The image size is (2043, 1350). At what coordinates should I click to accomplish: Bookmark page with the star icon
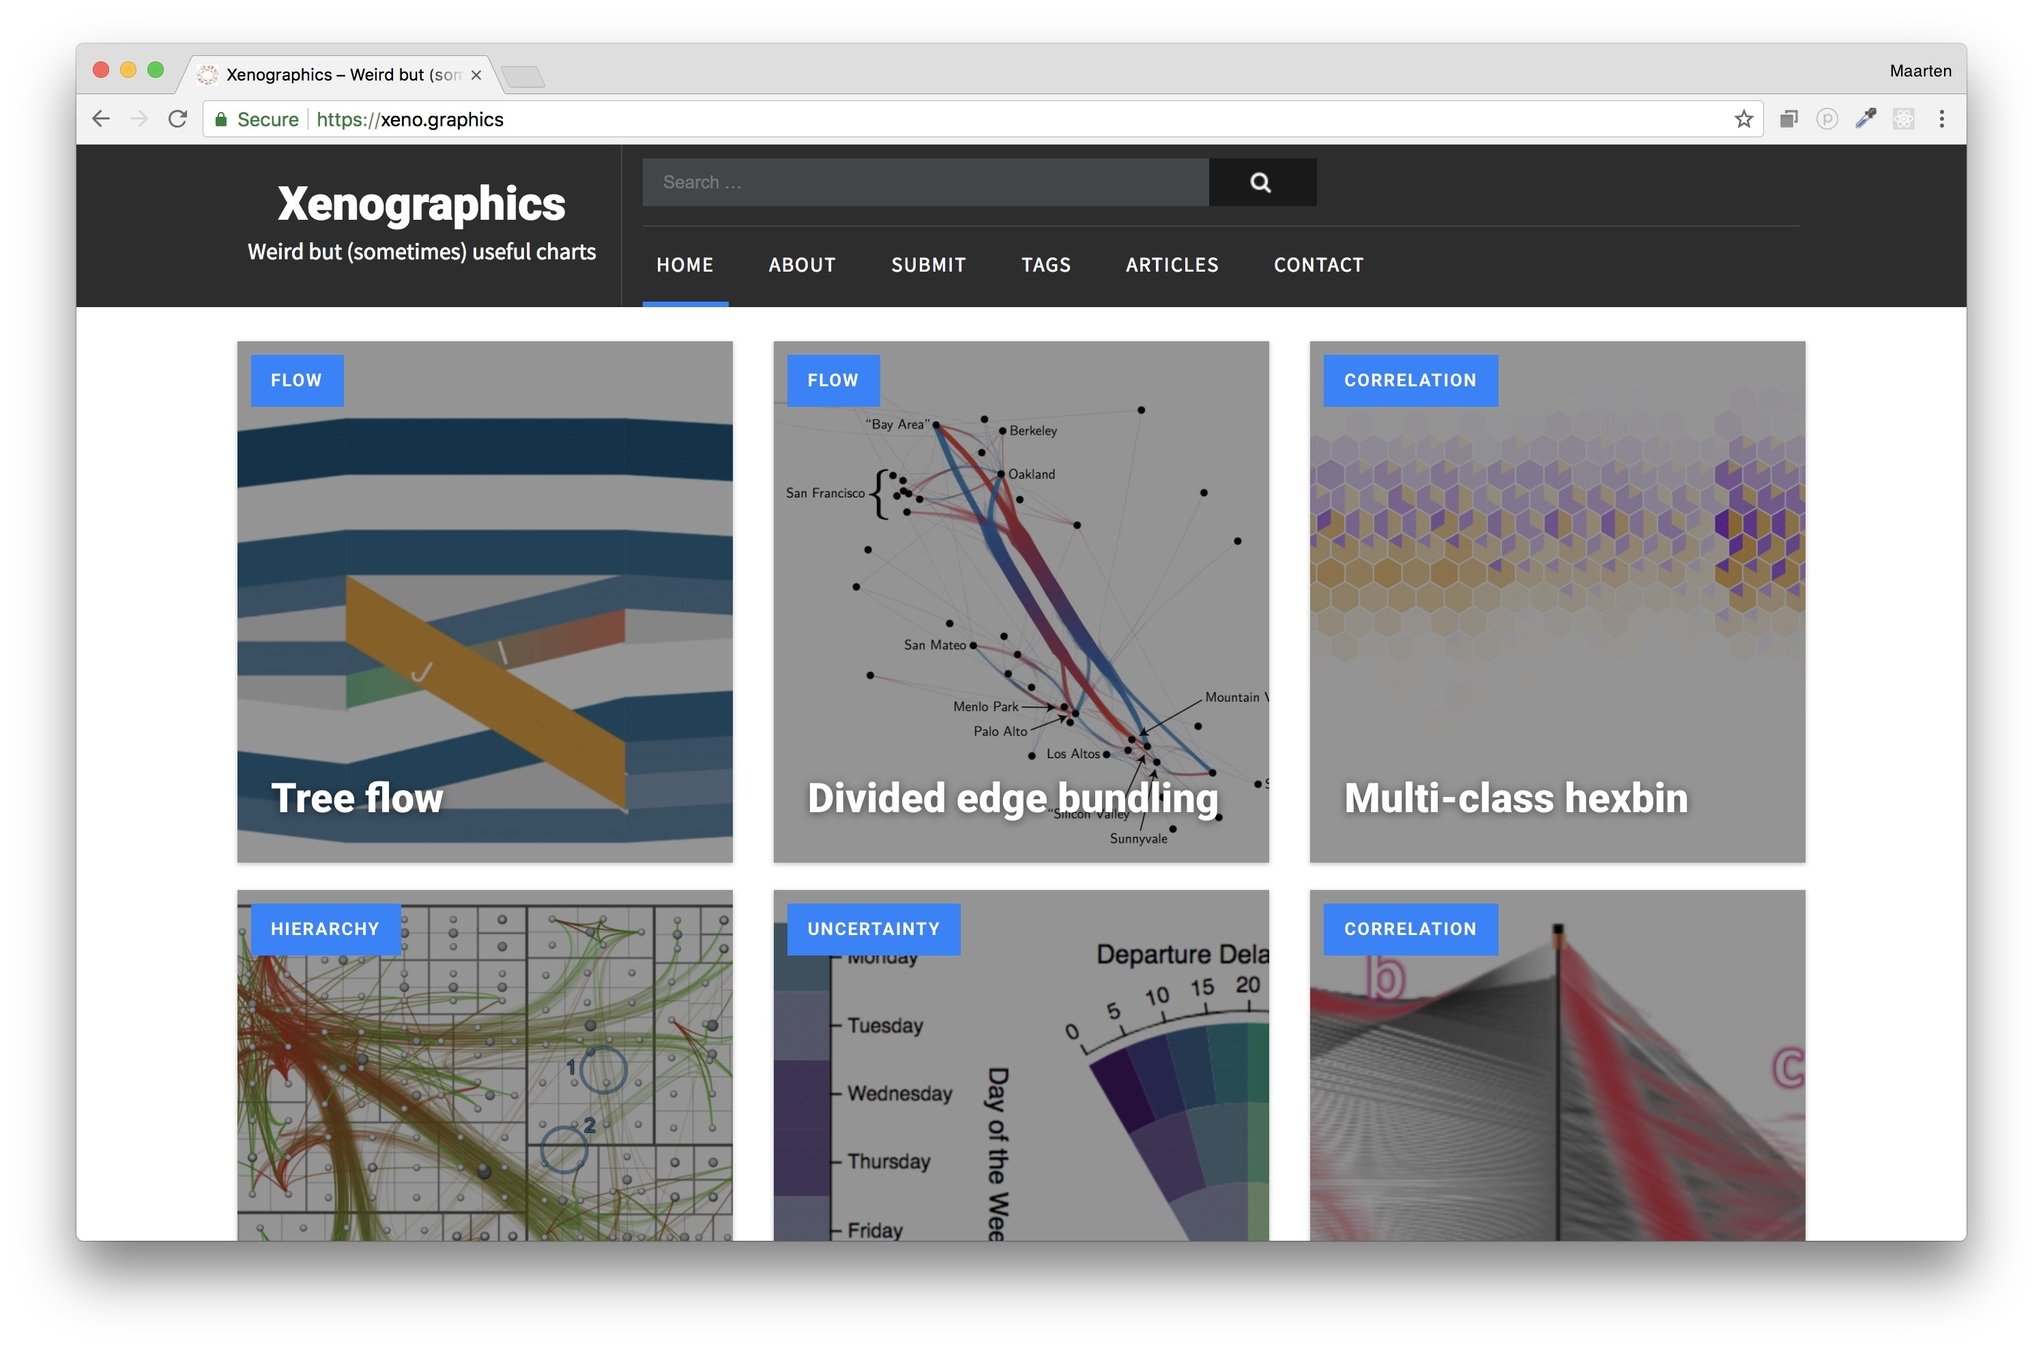(1743, 119)
